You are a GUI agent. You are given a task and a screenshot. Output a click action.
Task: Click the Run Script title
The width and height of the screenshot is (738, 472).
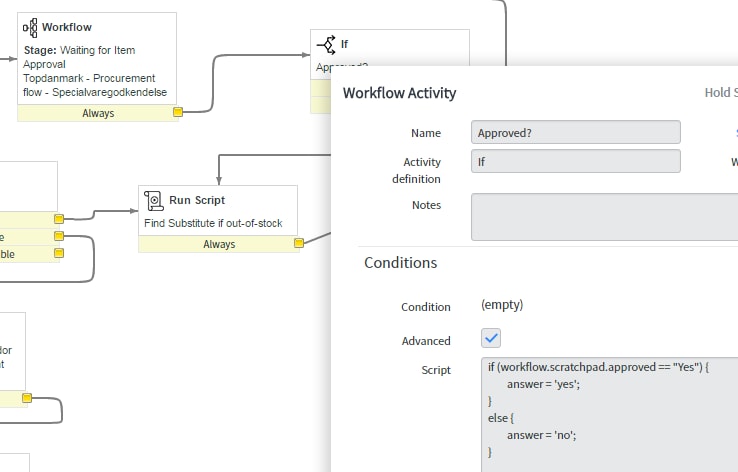[x=197, y=200]
